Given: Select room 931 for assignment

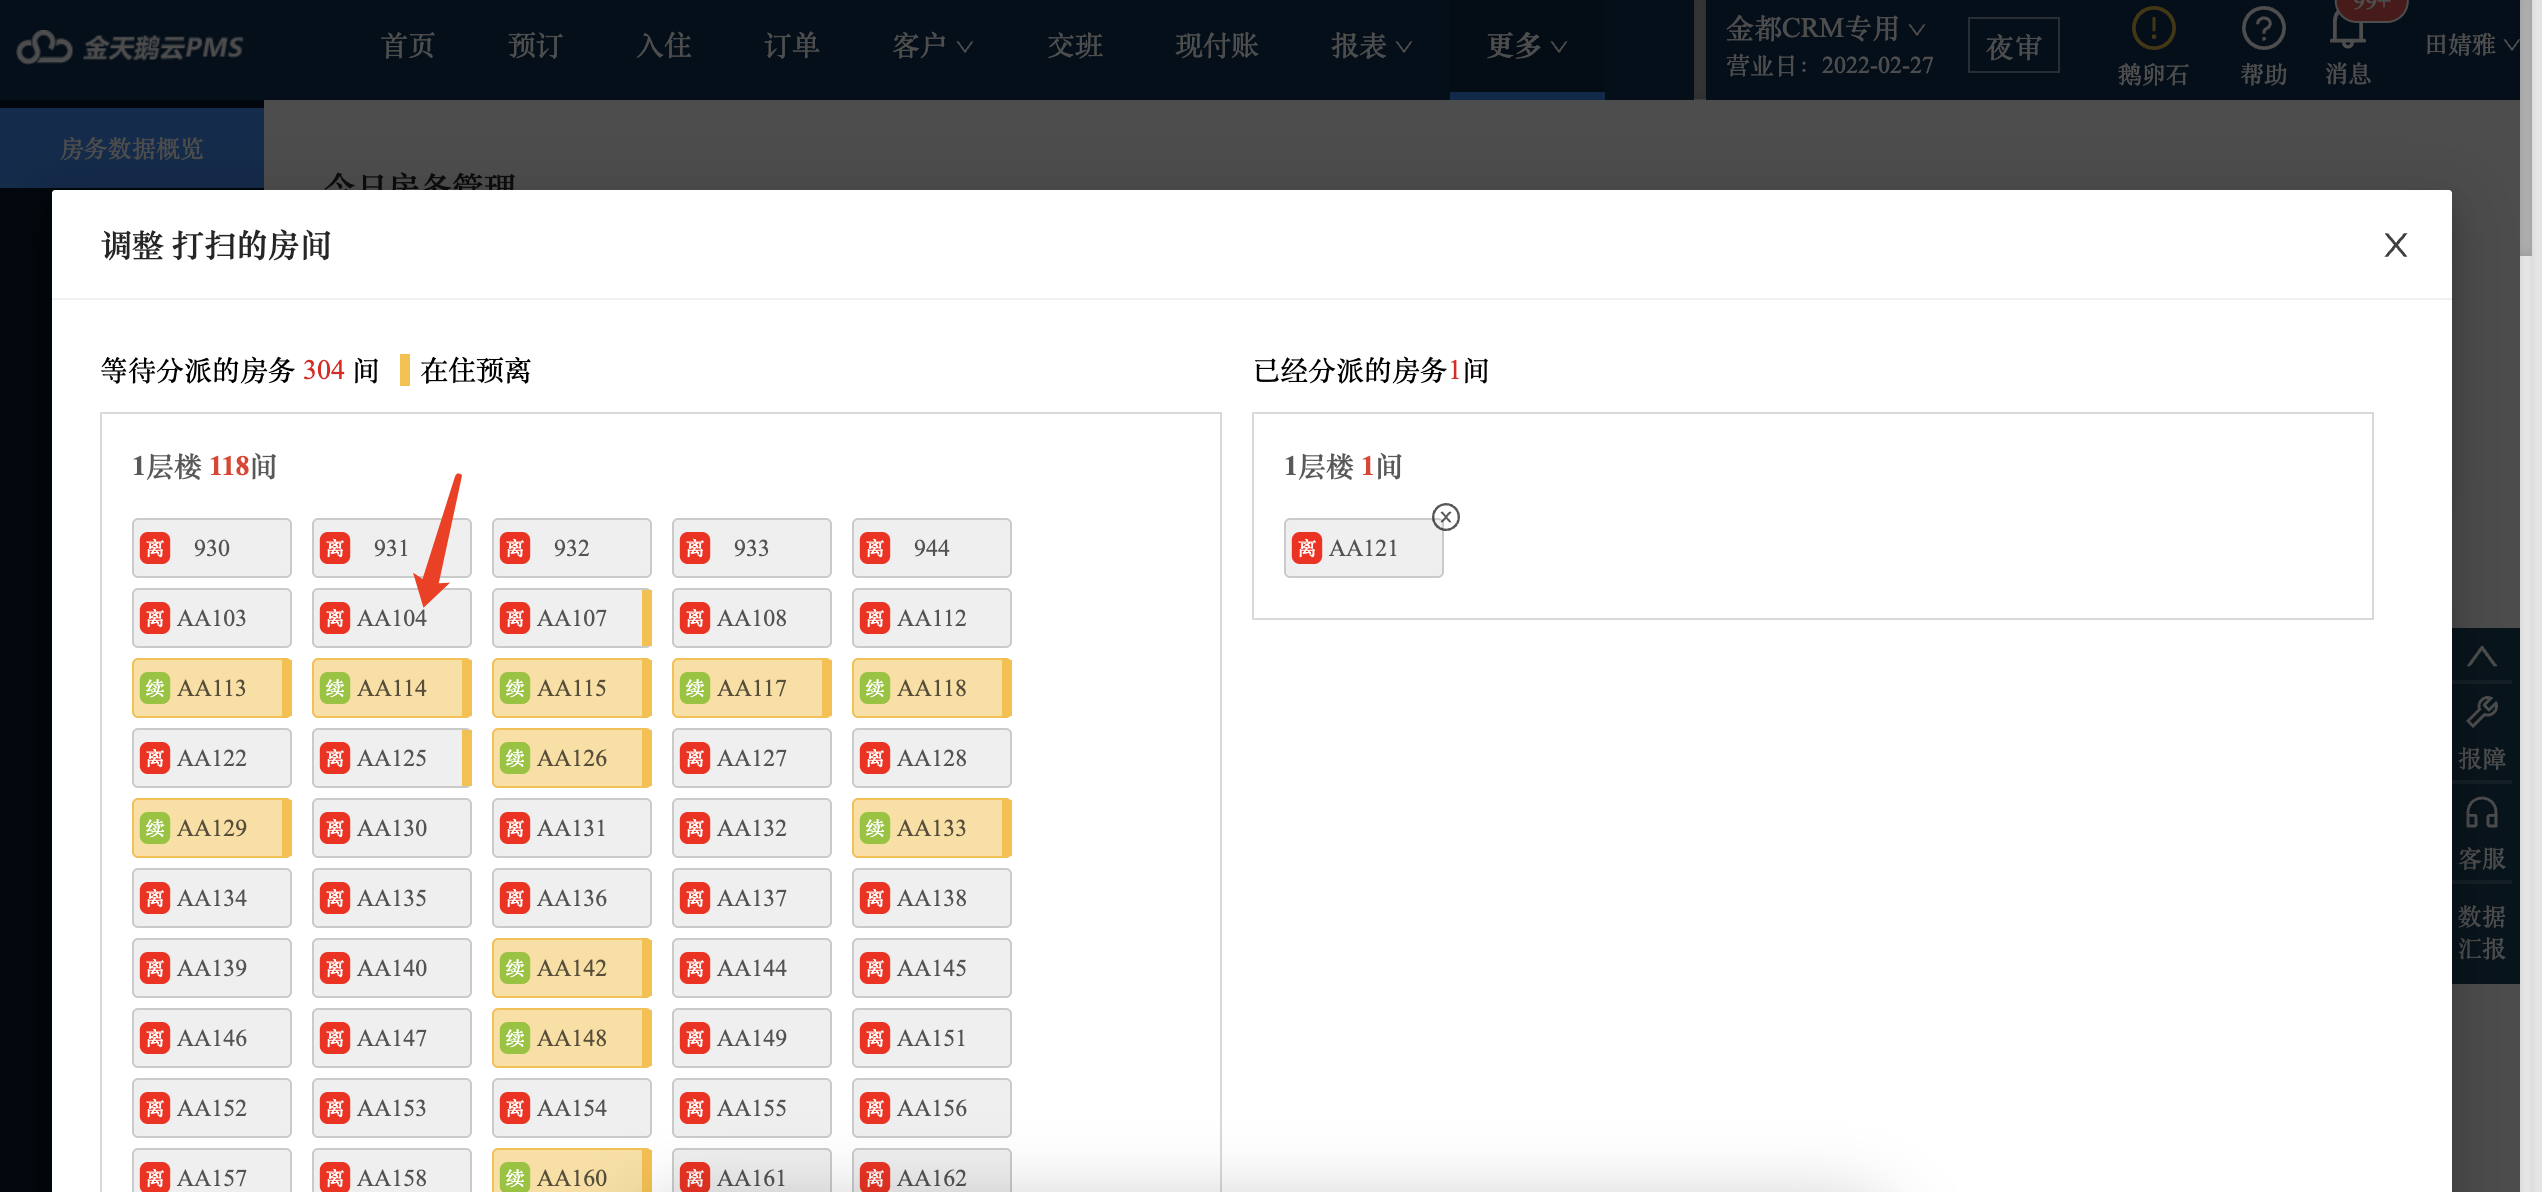Looking at the screenshot, I should (392, 548).
